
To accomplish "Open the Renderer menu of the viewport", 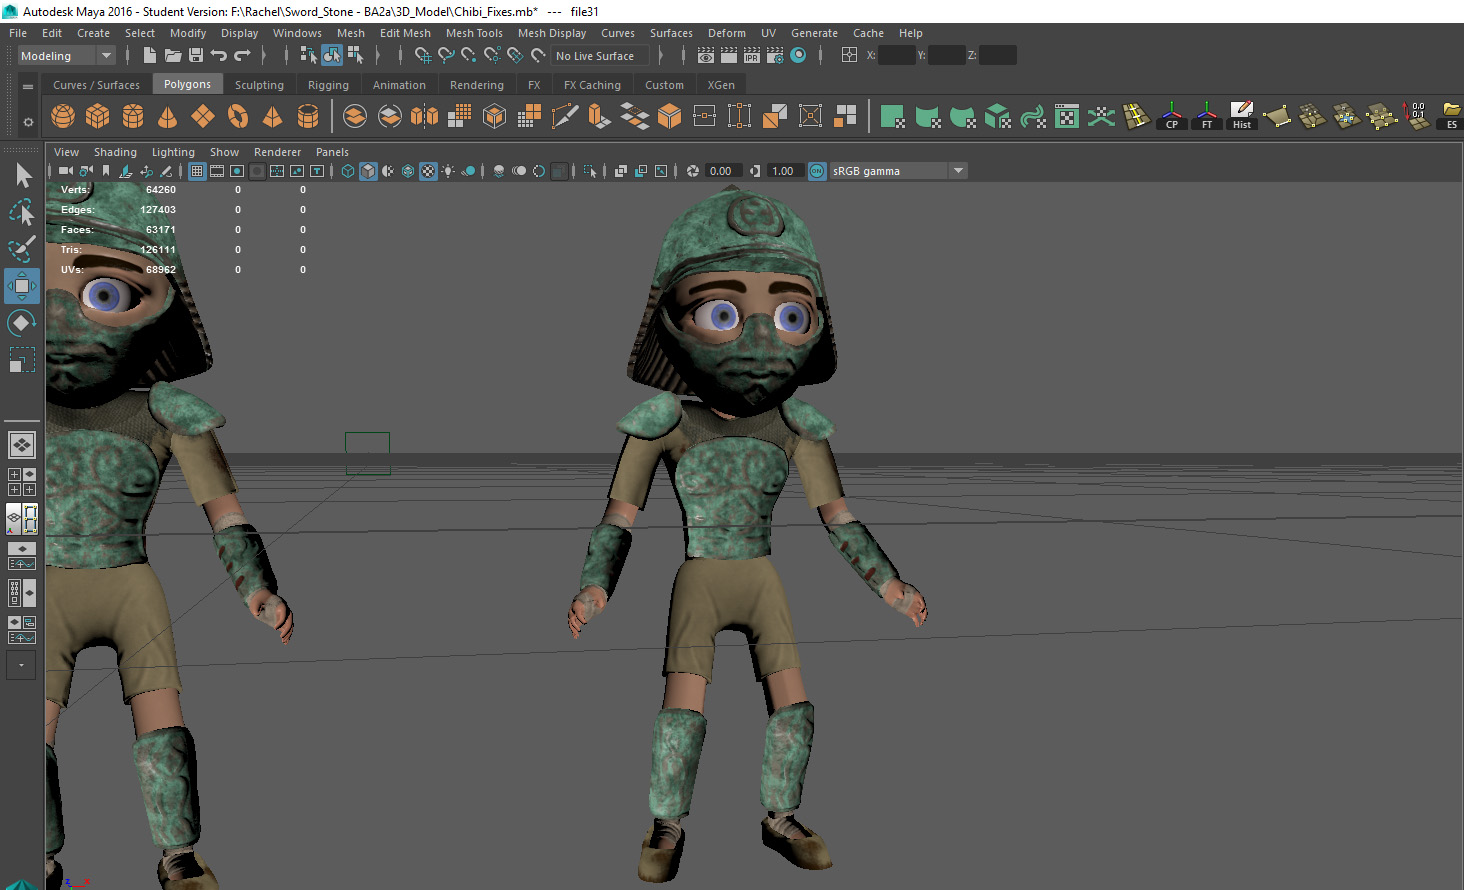I will [x=277, y=151].
